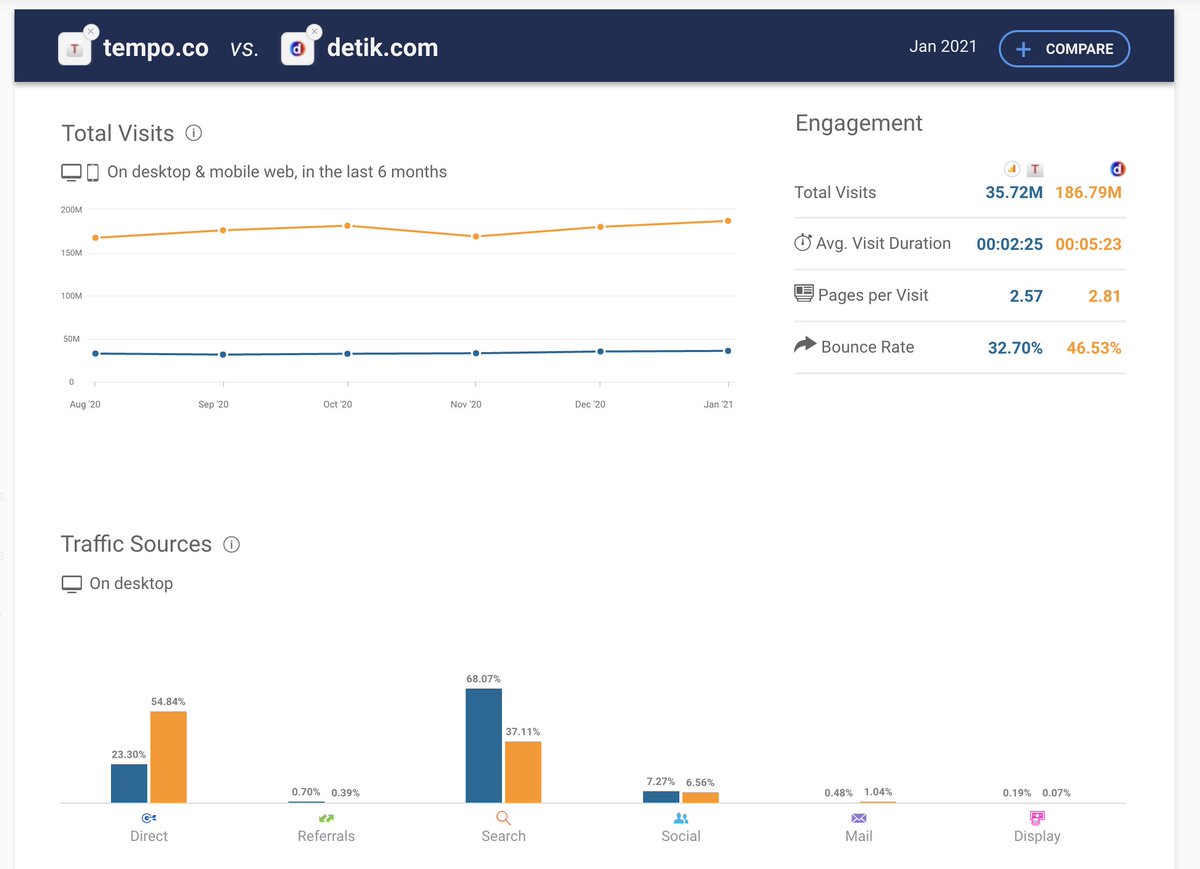Viewport: 1200px width, 869px height.
Task: Open the Traffic Sources info icon
Action: coord(231,544)
